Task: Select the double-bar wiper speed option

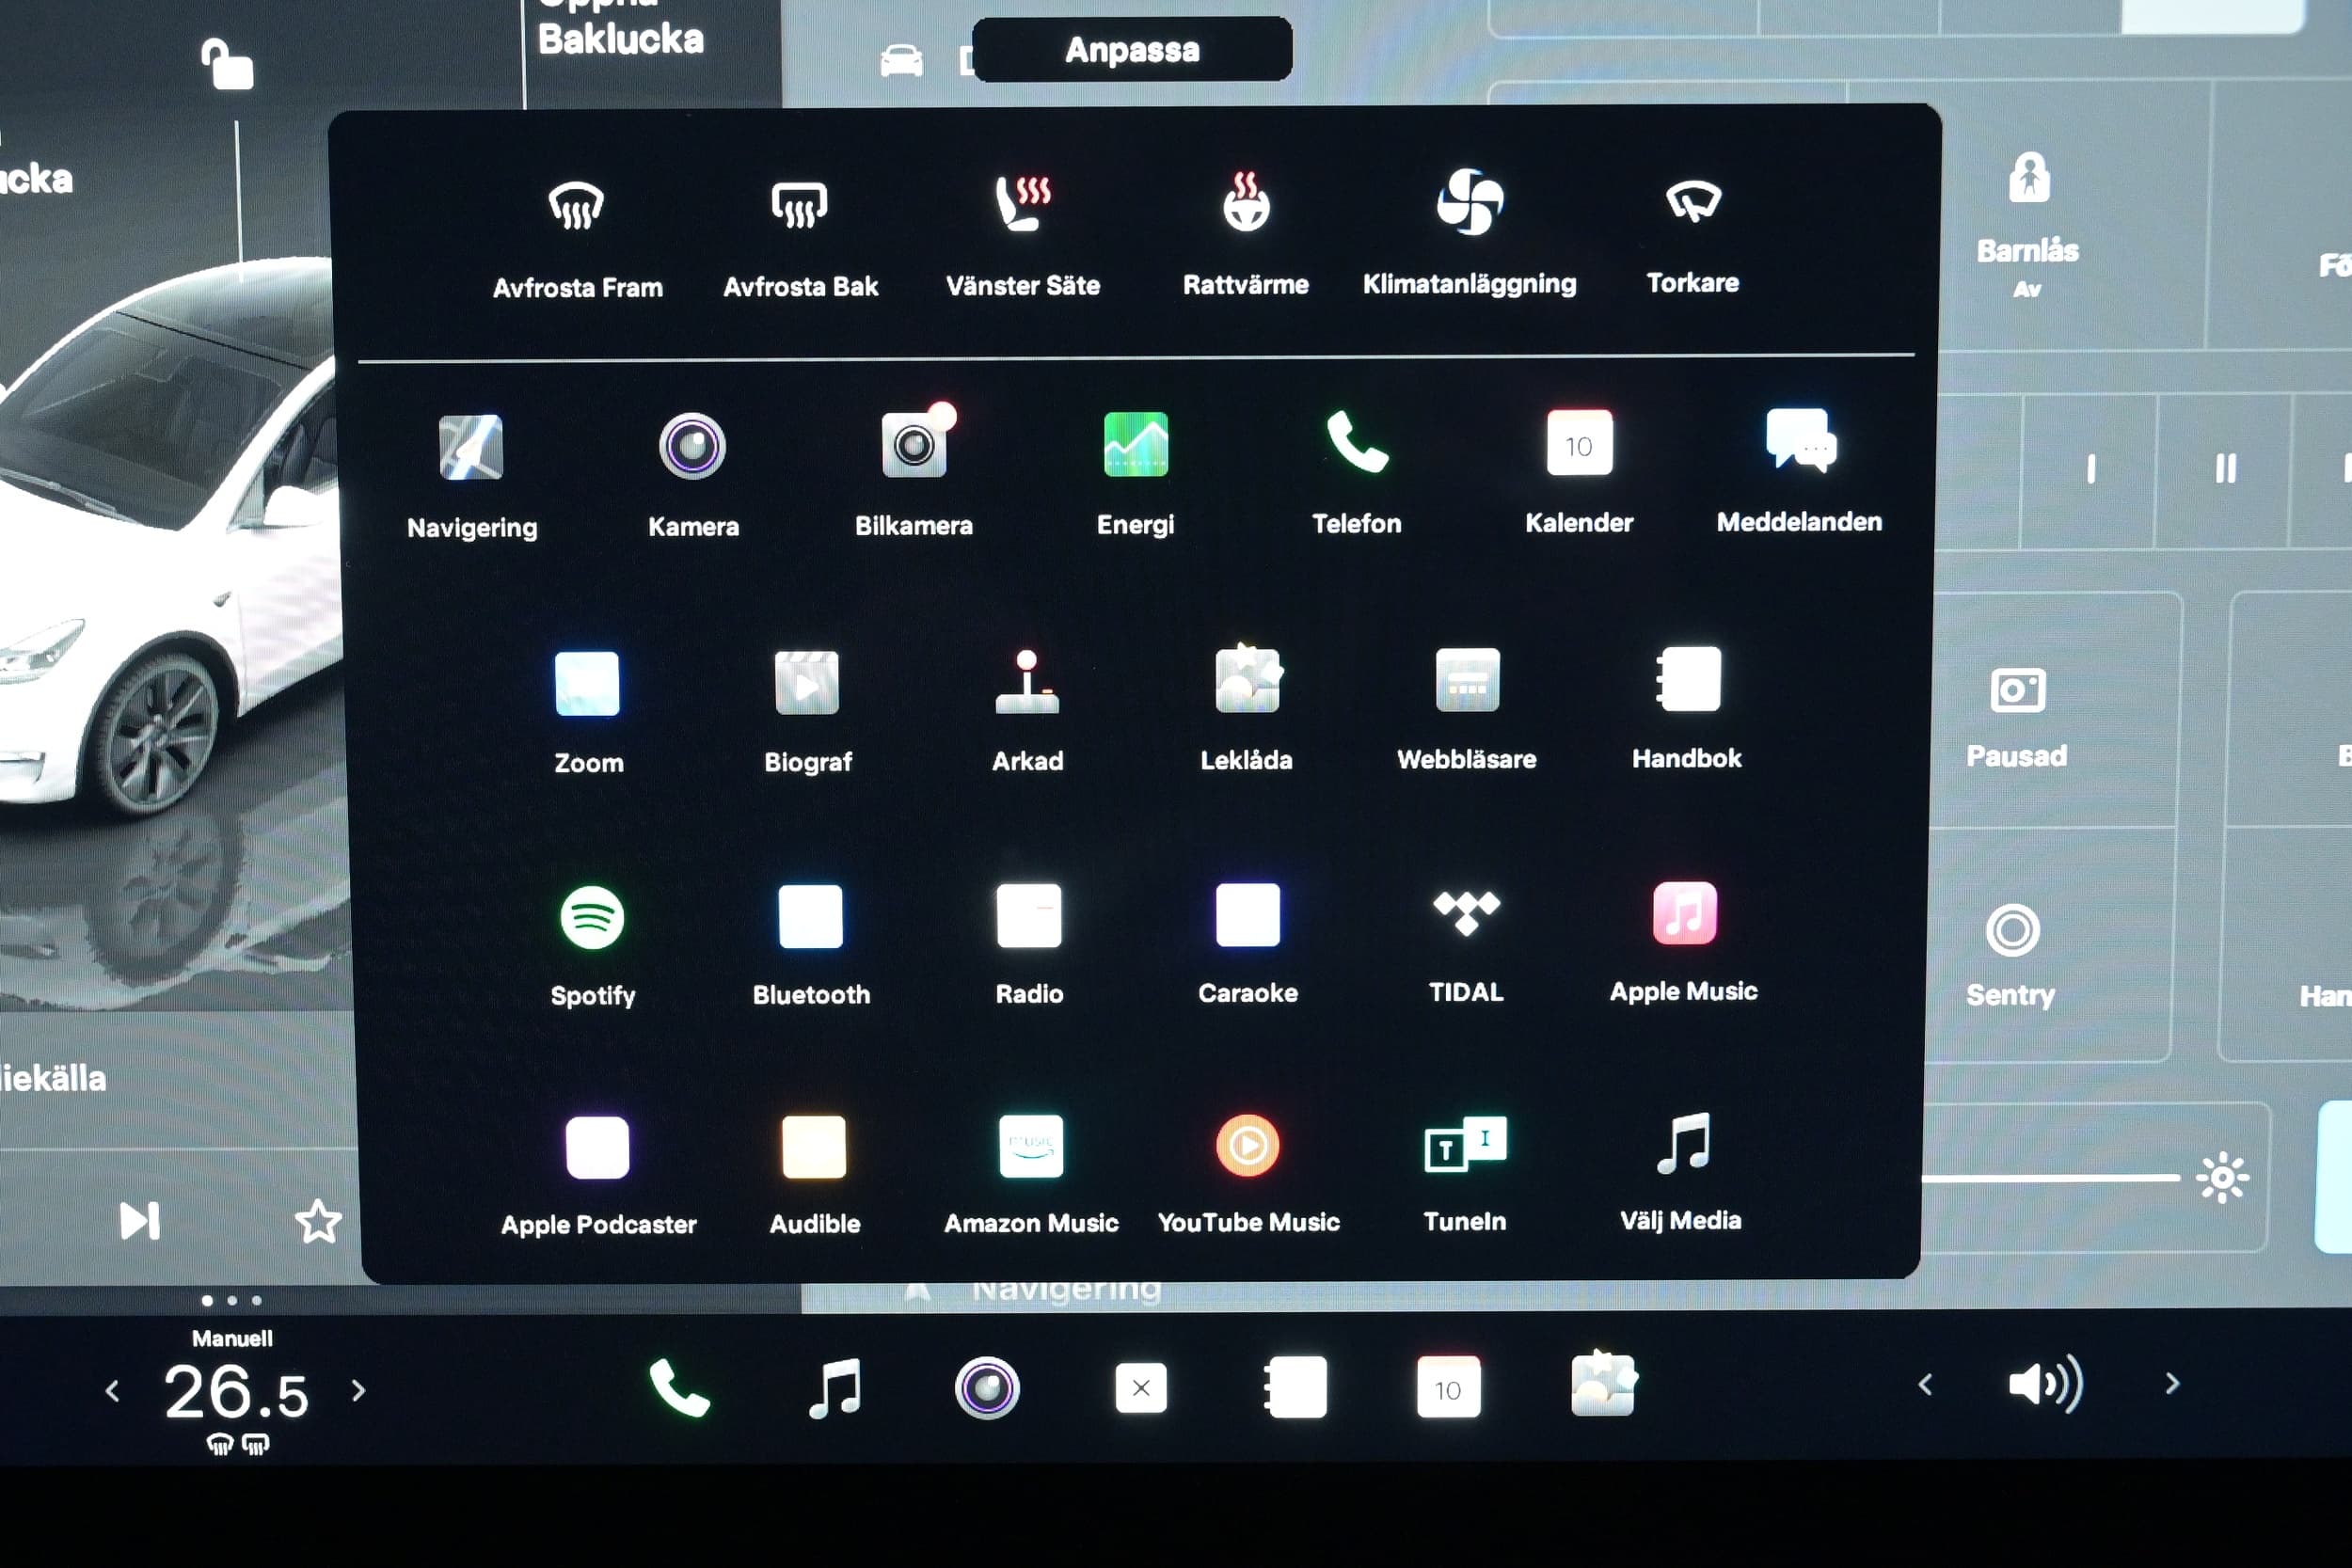Action: [x=2225, y=468]
